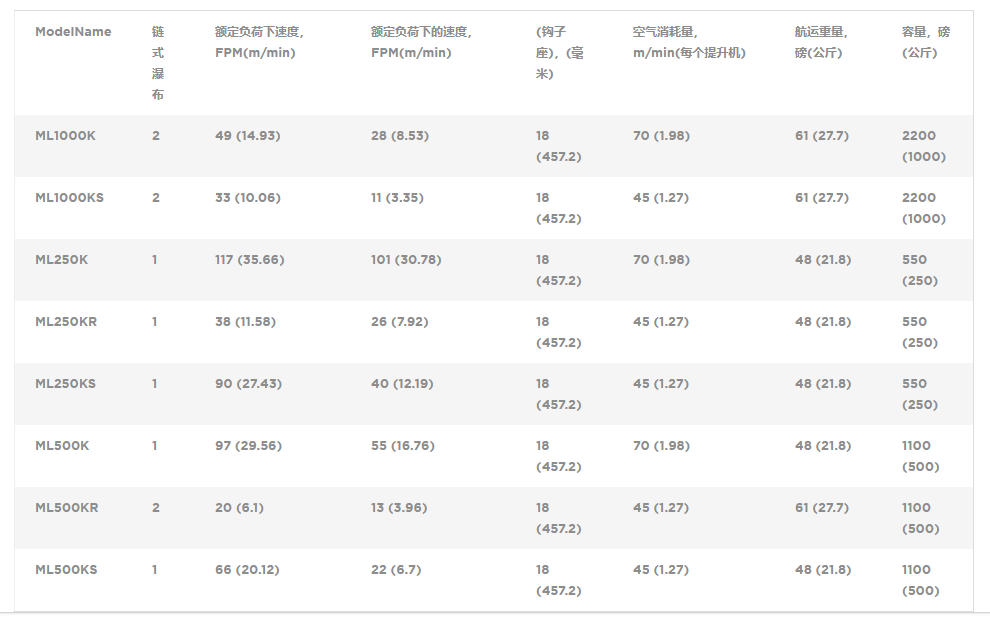Select the 101 (30.78) speed cell
Image resolution: width=990 pixels, height=617 pixels.
click(x=405, y=260)
